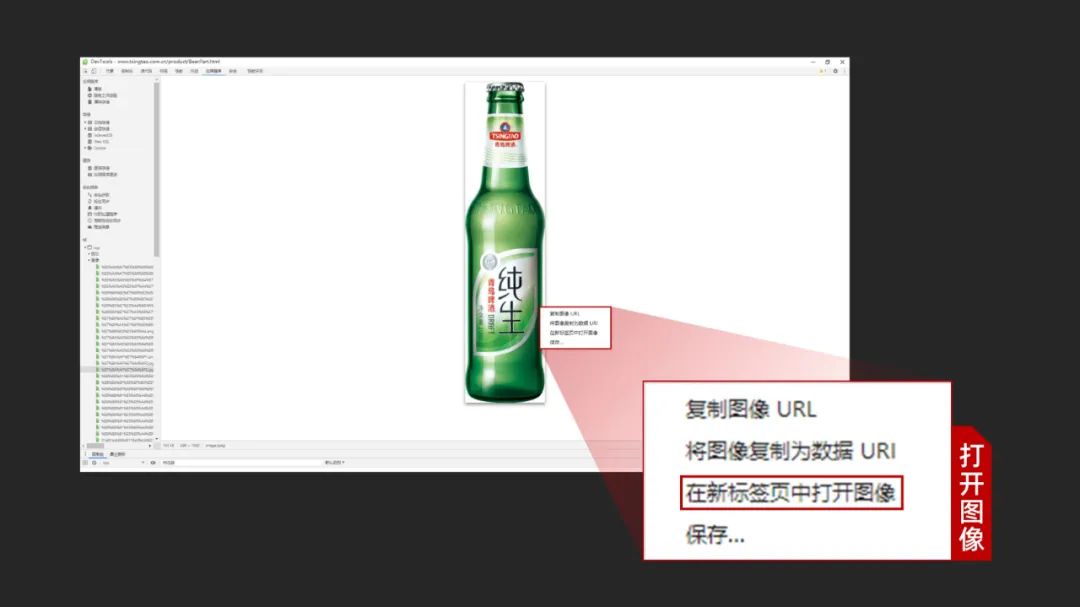Select the second bottom drawer tab
This screenshot has height=607, width=1080.
pyautogui.click(x=118, y=454)
